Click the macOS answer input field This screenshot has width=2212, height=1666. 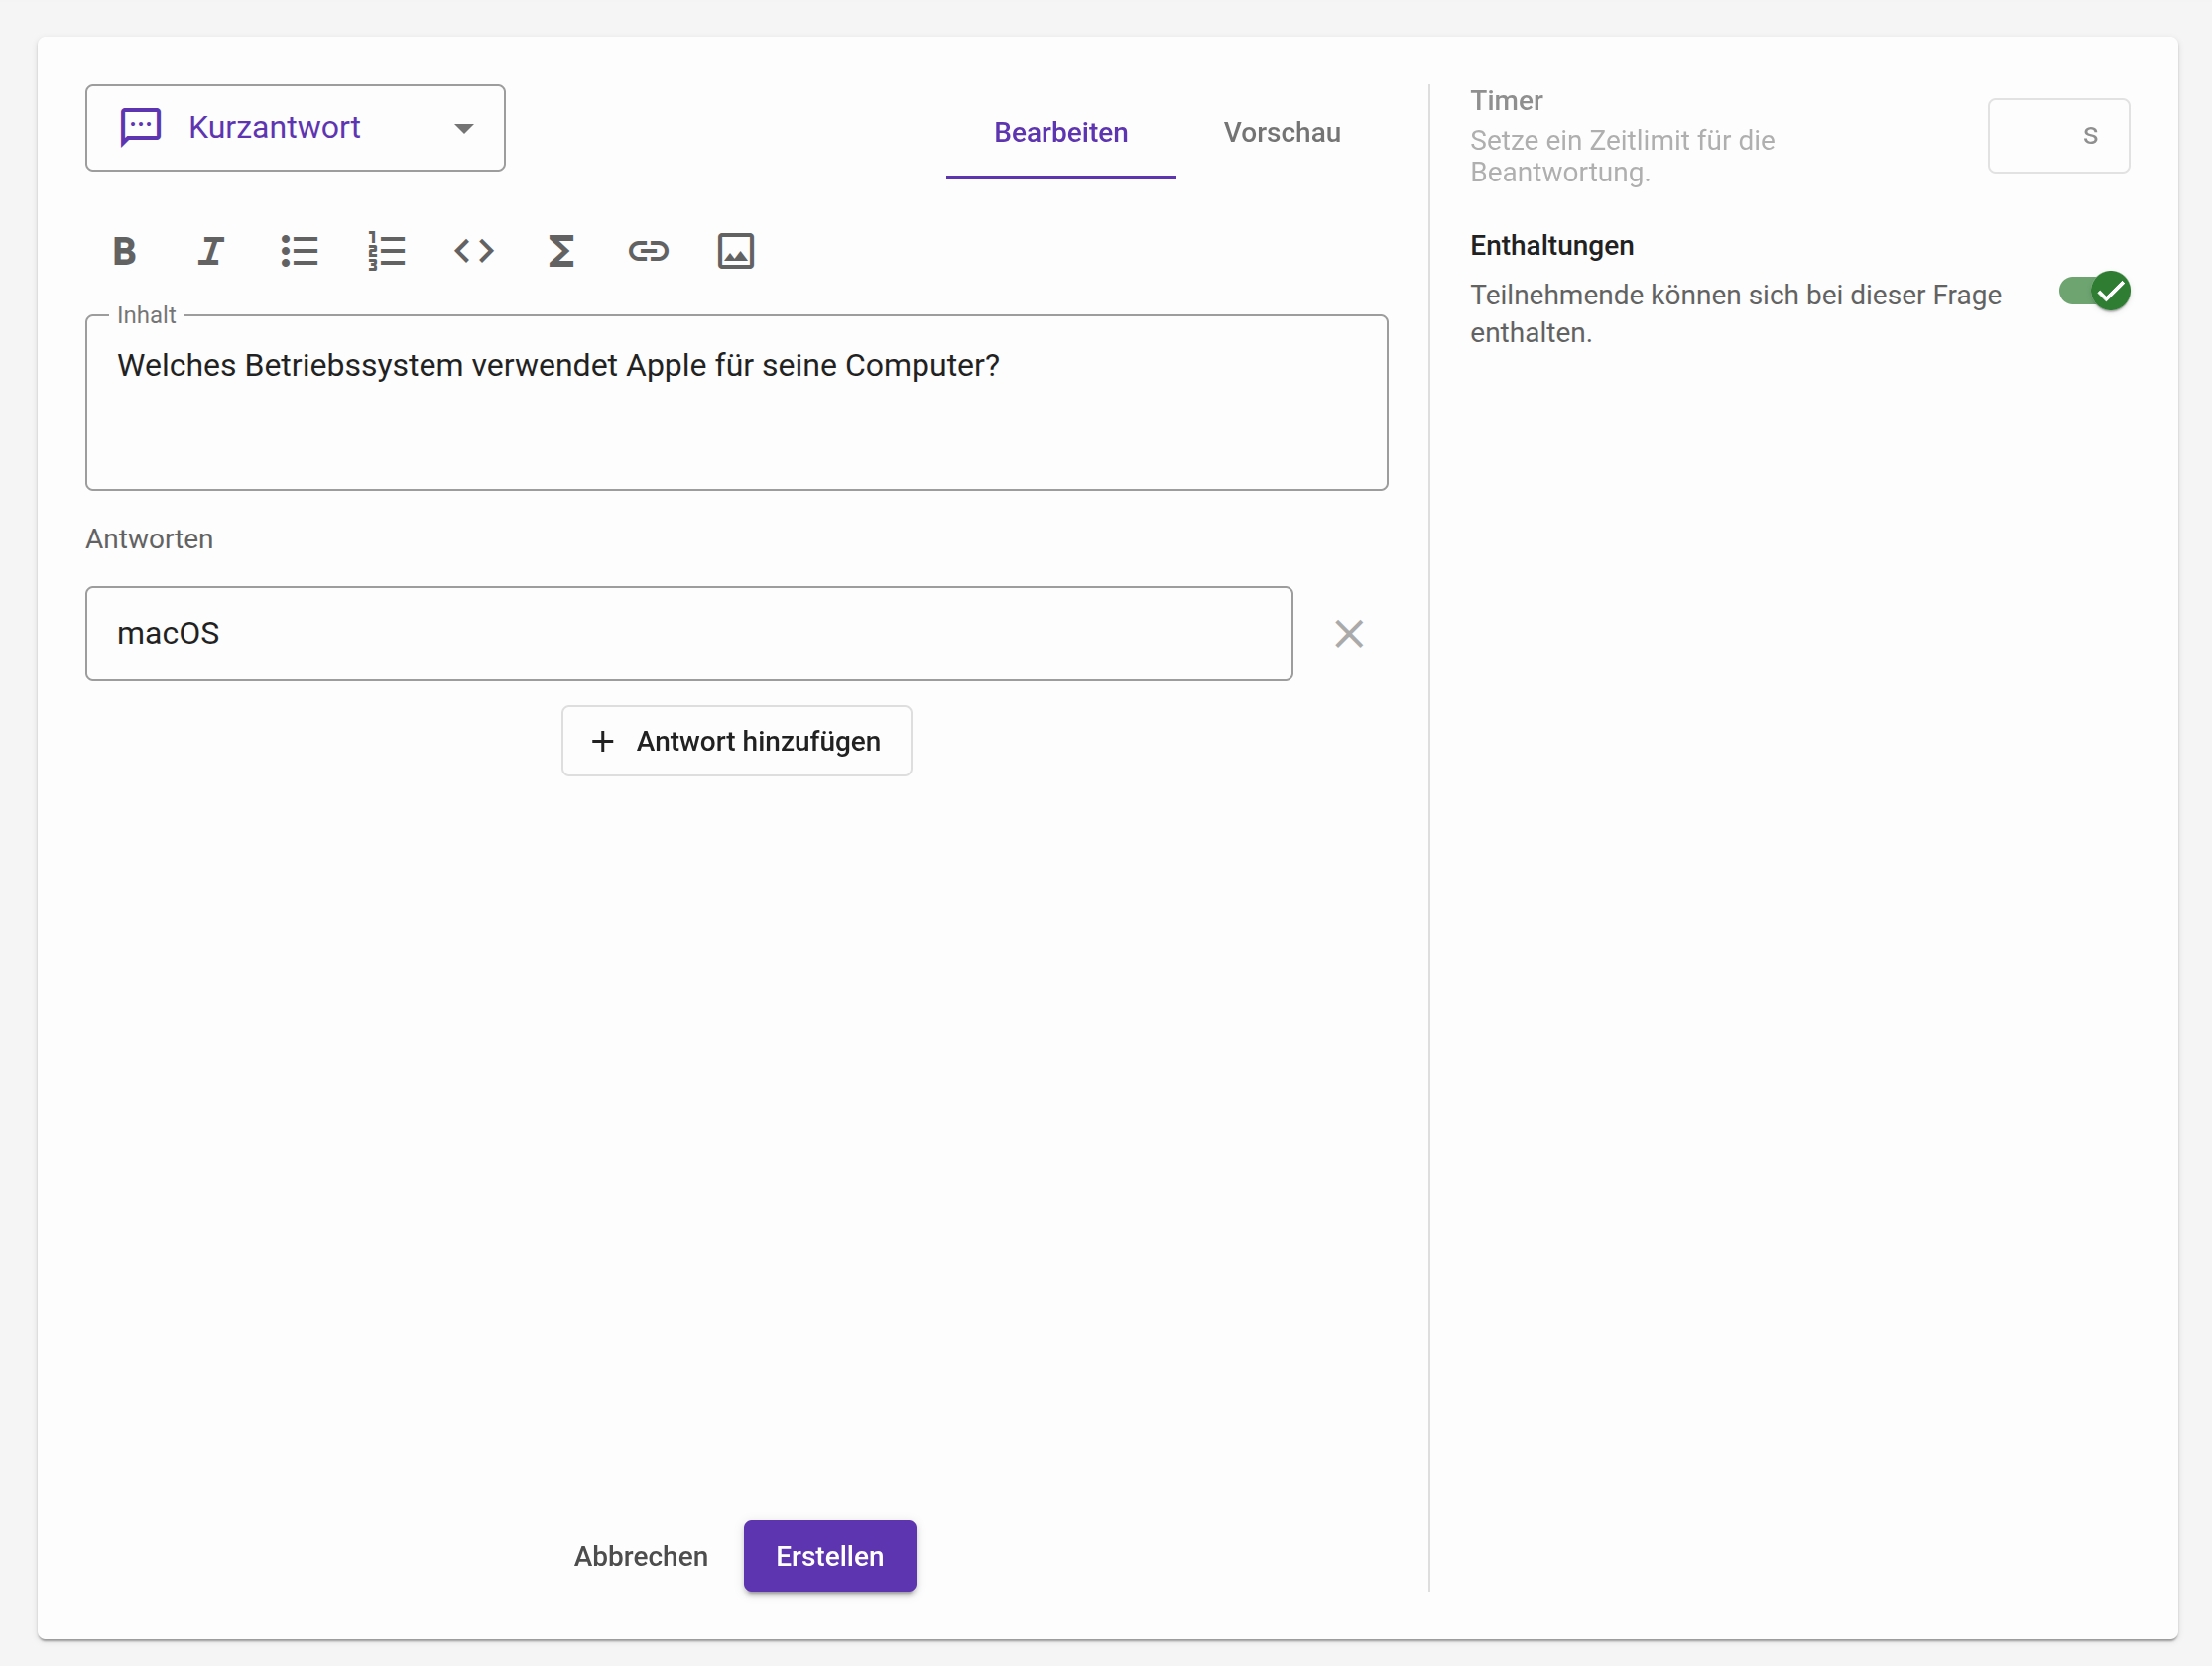[688, 634]
